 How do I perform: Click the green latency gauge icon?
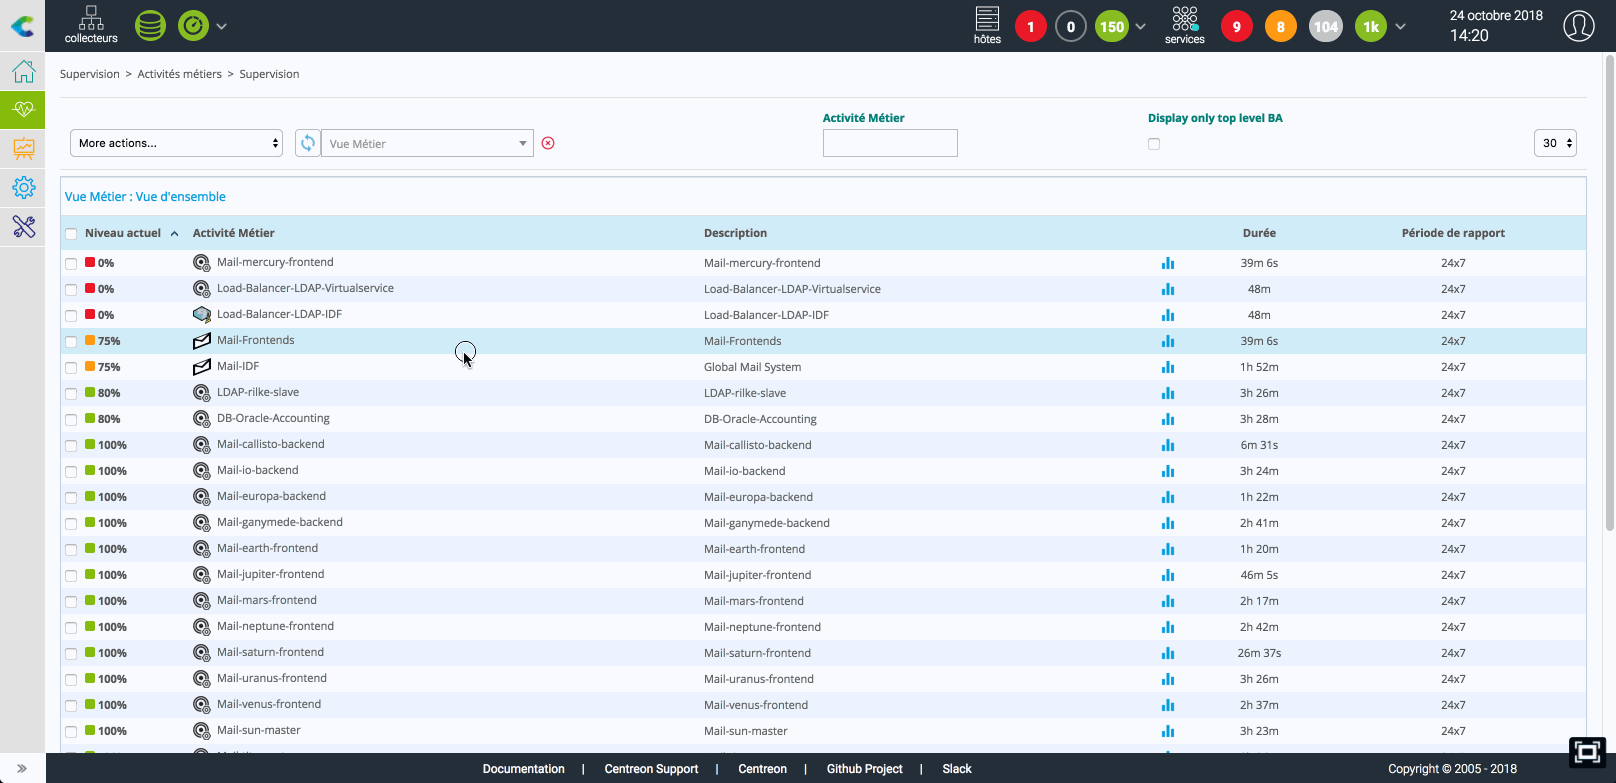click(x=193, y=26)
